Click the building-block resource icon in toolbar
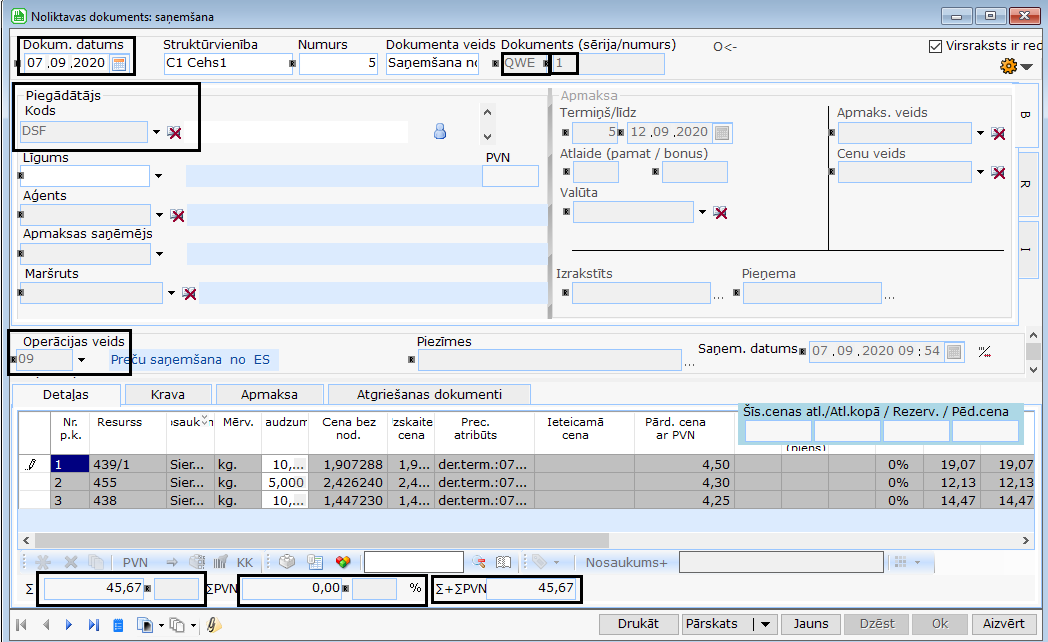The image size is (1048, 642). click(x=287, y=562)
